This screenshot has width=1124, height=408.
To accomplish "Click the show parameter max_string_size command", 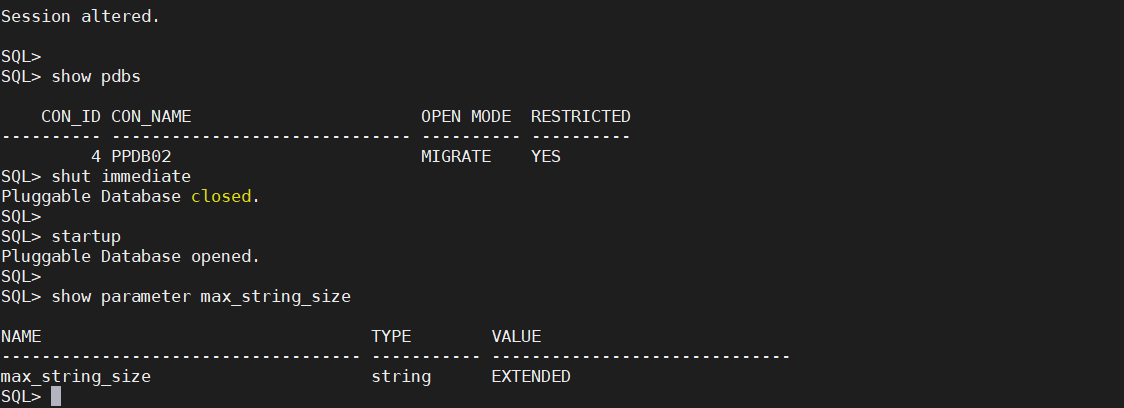I will click(201, 297).
